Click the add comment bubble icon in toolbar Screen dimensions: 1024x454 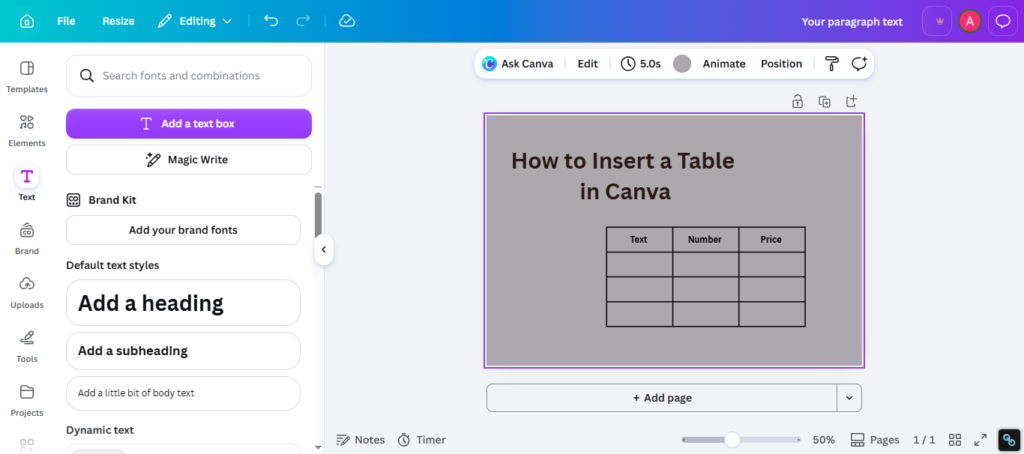click(859, 63)
